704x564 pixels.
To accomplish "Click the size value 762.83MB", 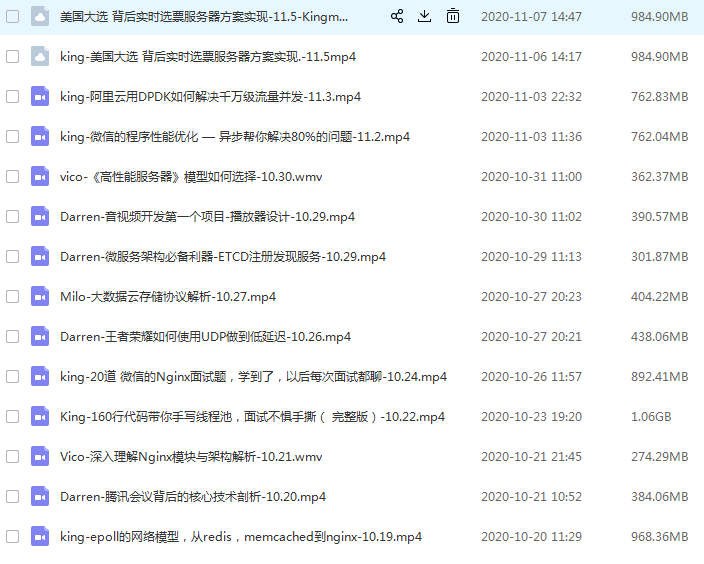I will 660,97.
